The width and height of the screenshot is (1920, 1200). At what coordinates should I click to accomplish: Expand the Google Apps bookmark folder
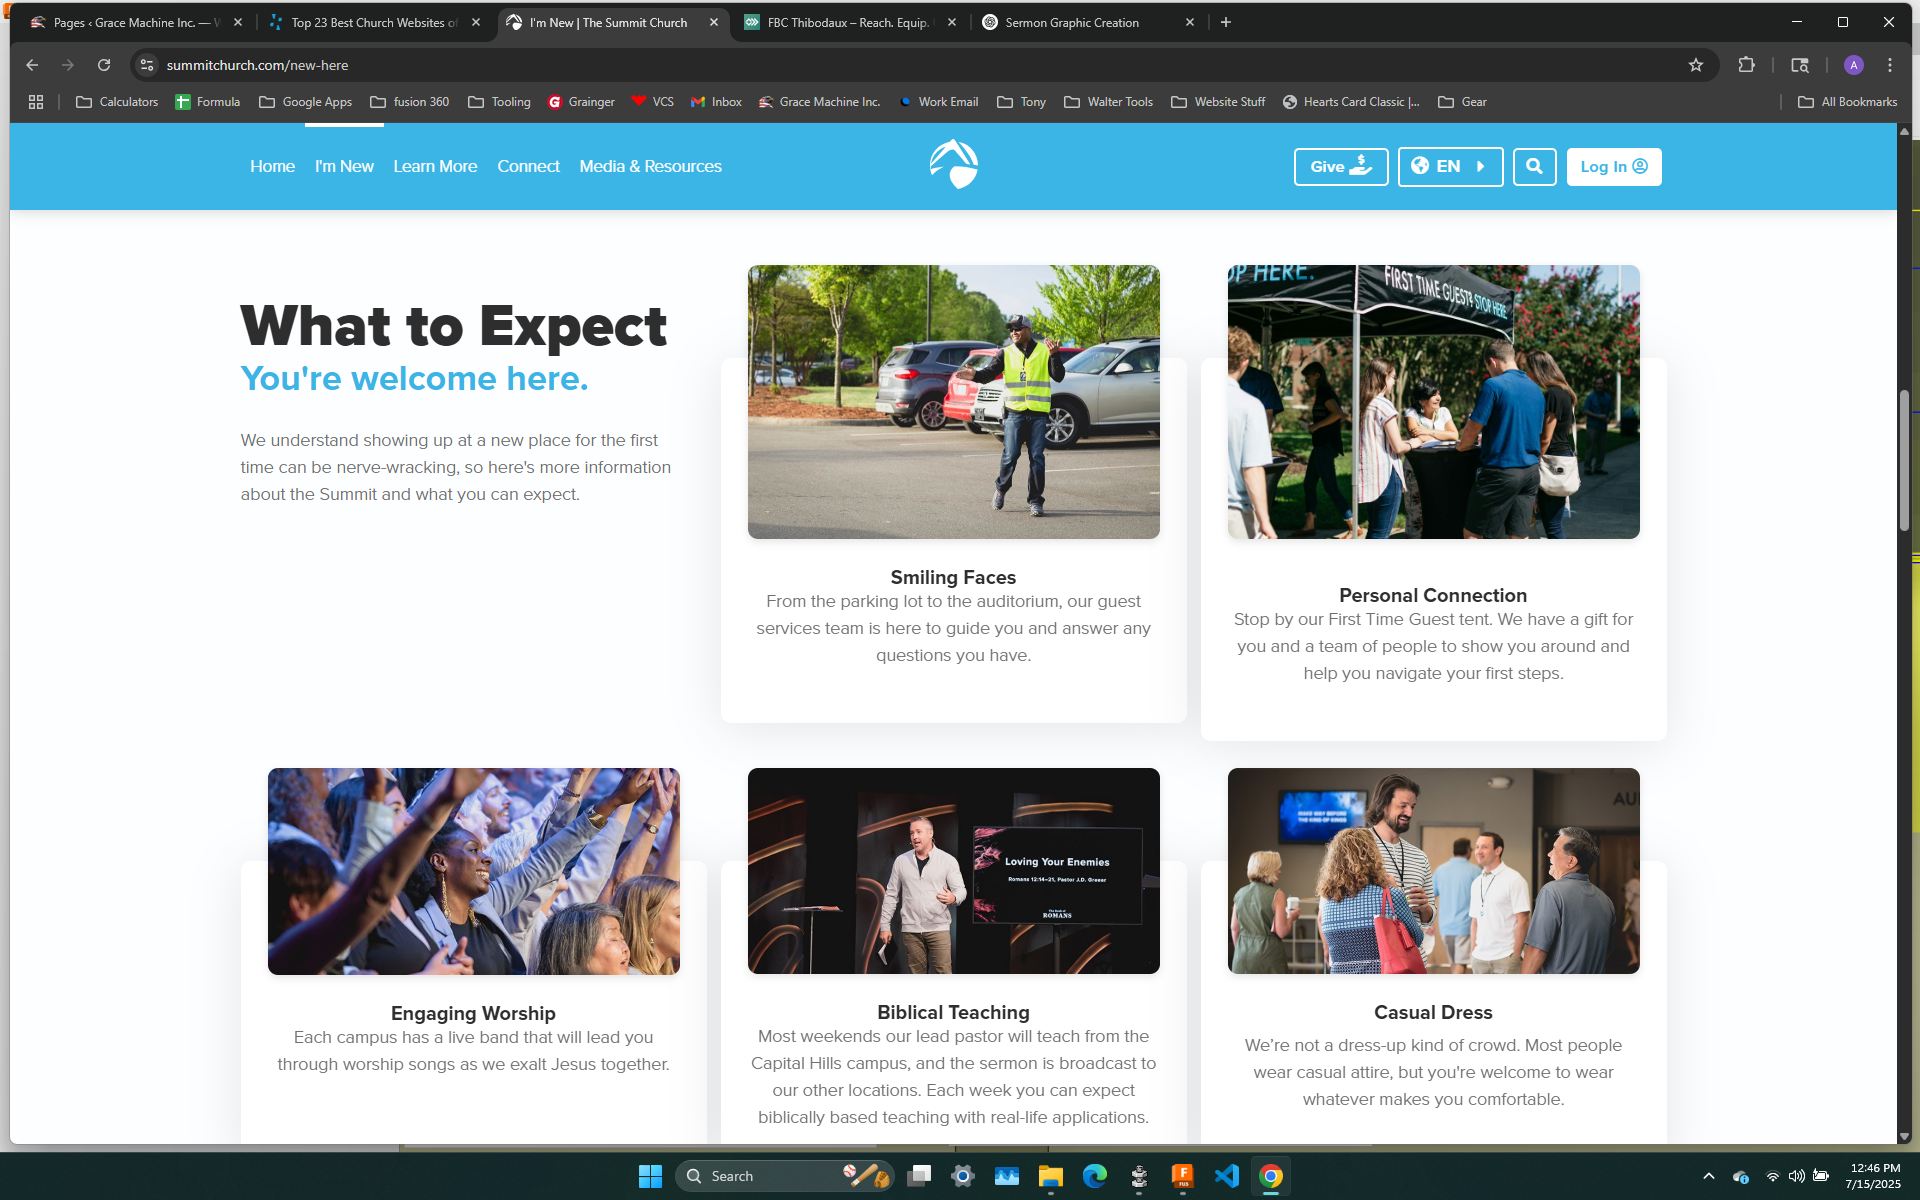click(x=305, y=102)
